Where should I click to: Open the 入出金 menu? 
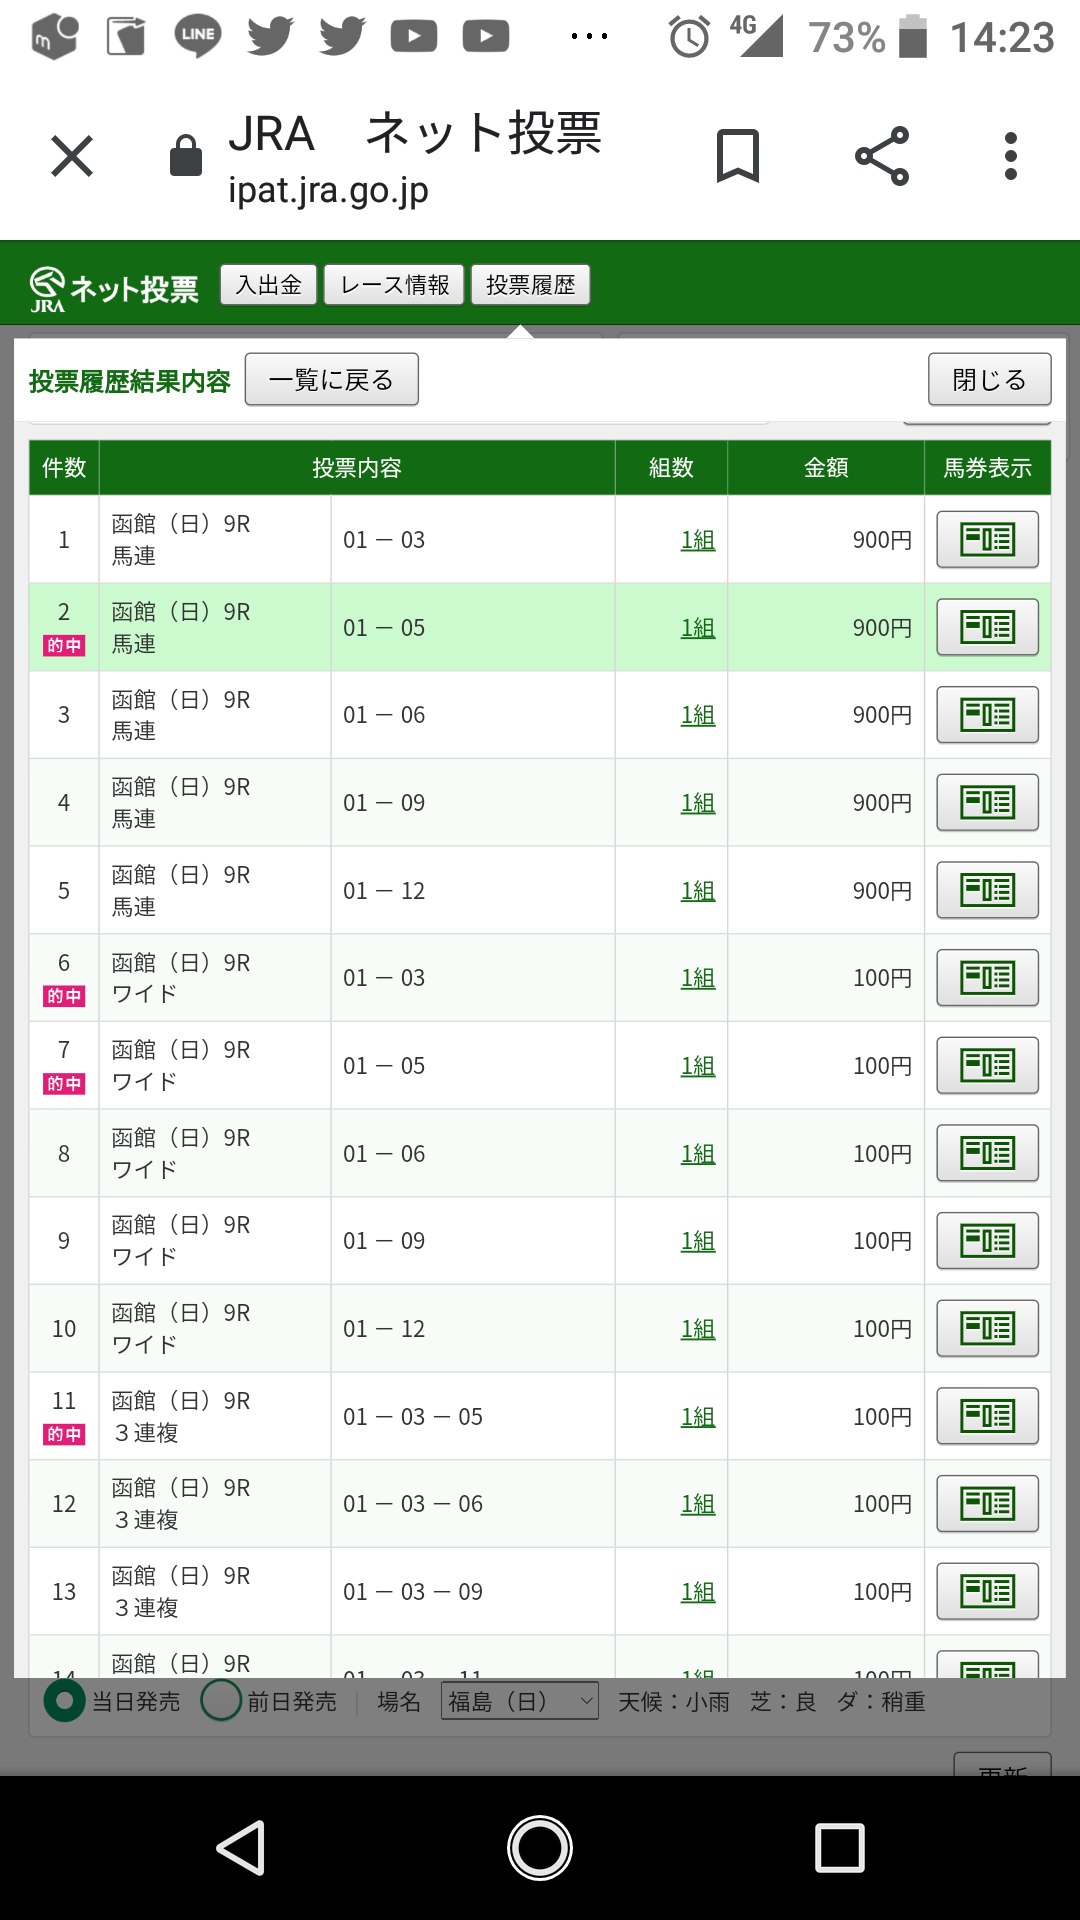point(268,285)
